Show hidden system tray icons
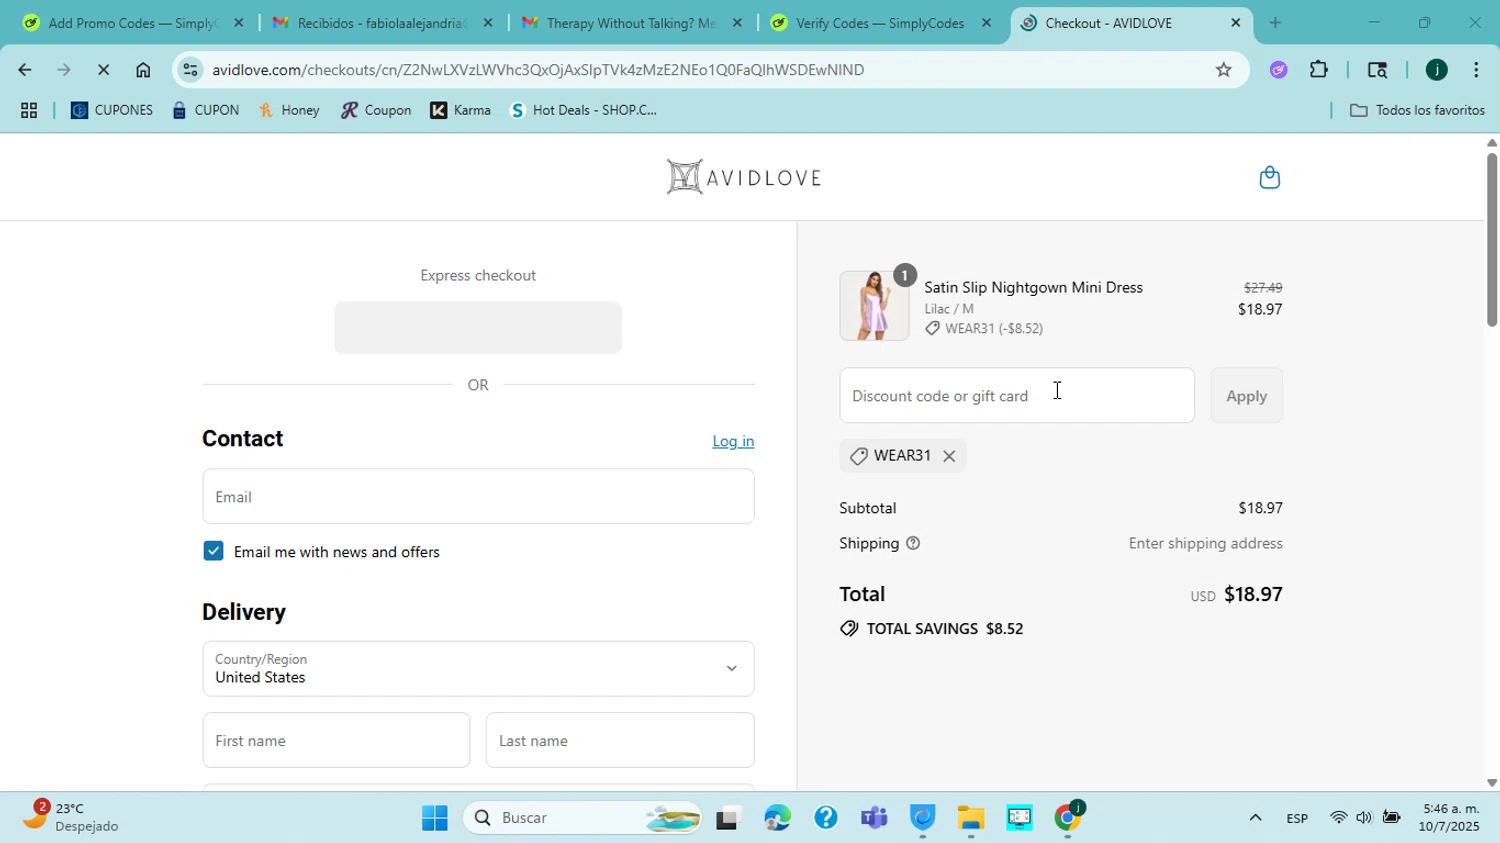 [1254, 818]
